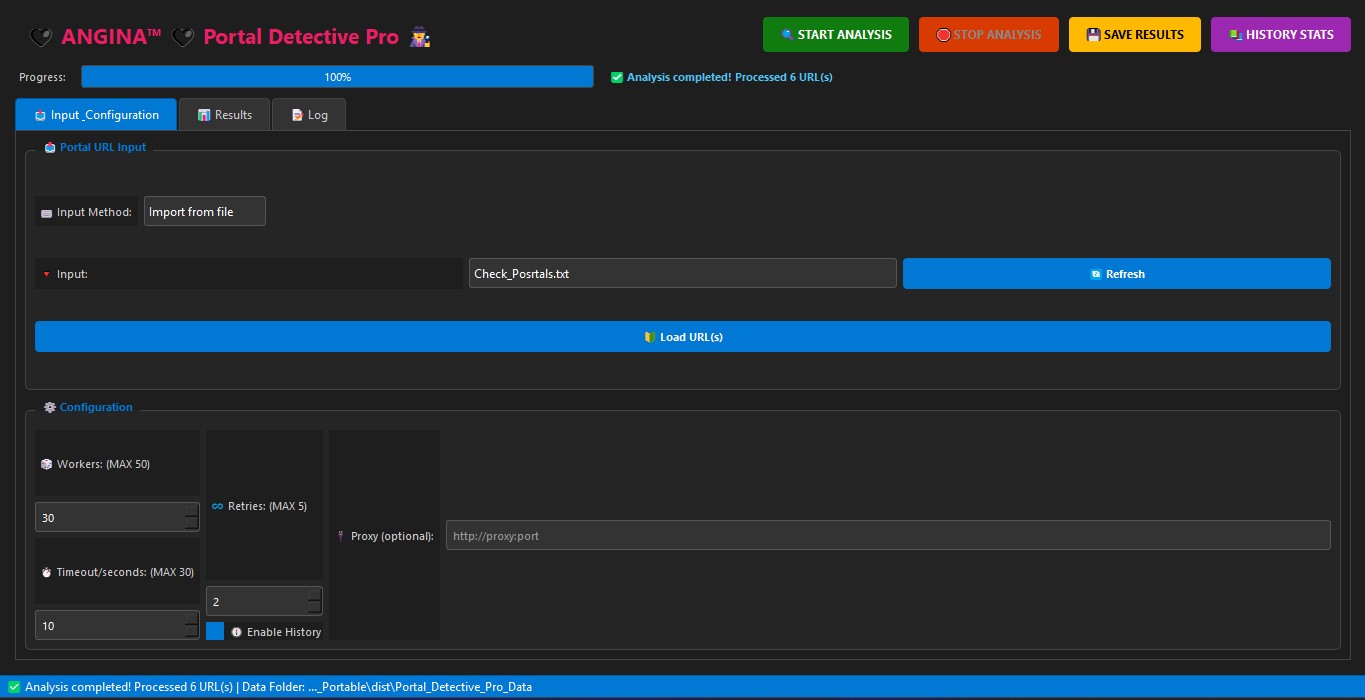Click the detective emoji icon in title
The image size is (1365, 700).
(x=419, y=37)
